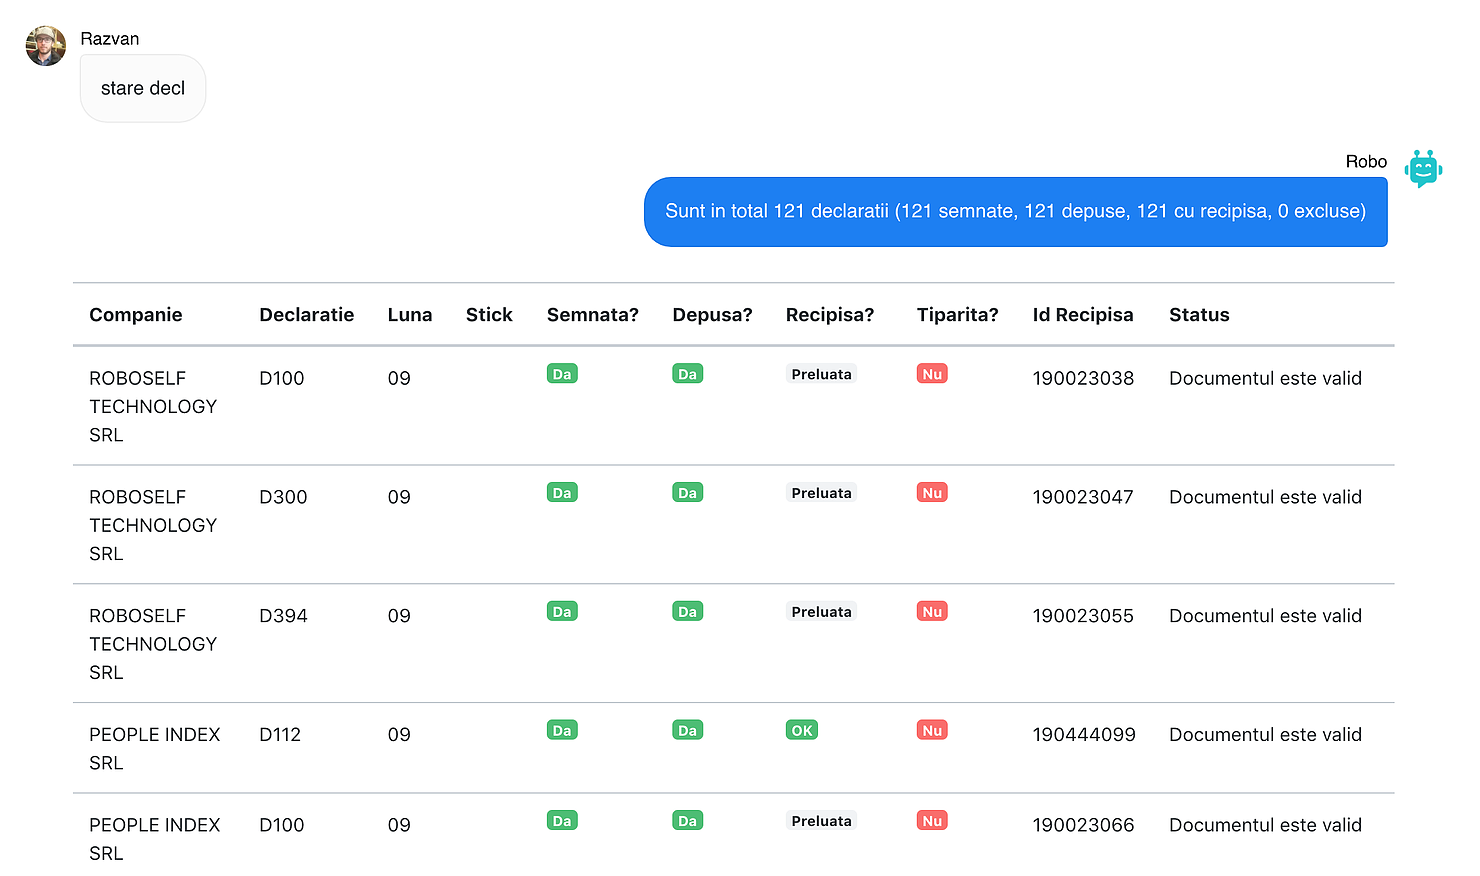Image resolution: width=1480 pixels, height=876 pixels.
Task: Select PEOPLE INDEX SRL in D112 row
Action: point(155,748)
